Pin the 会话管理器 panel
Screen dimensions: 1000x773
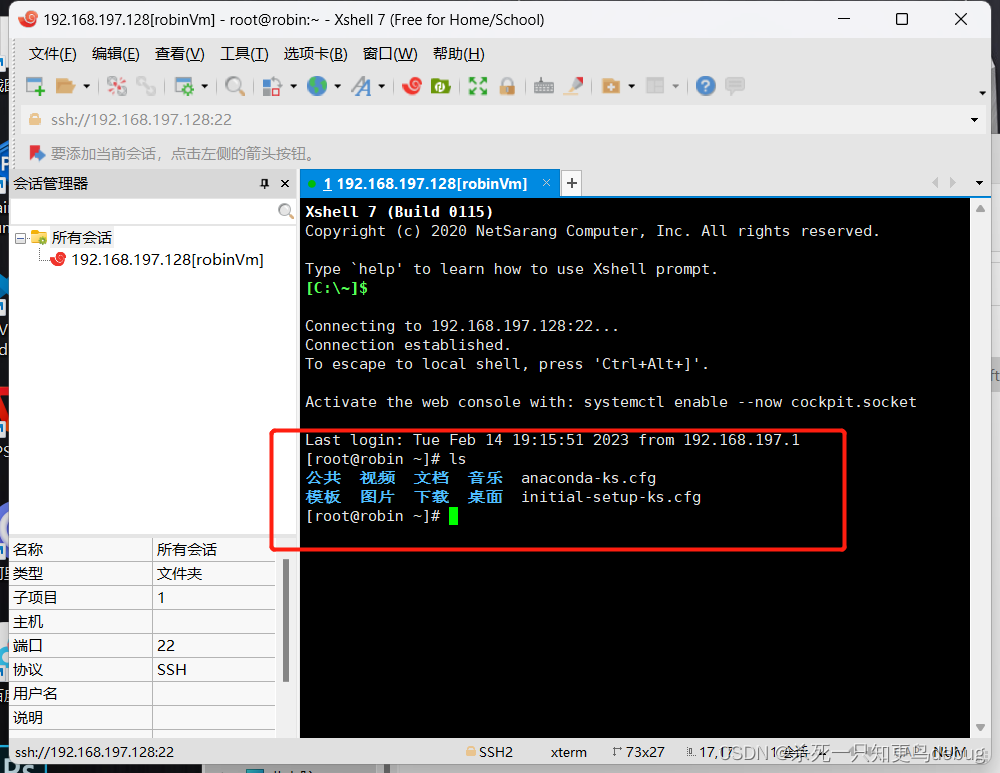click(265, 184)
